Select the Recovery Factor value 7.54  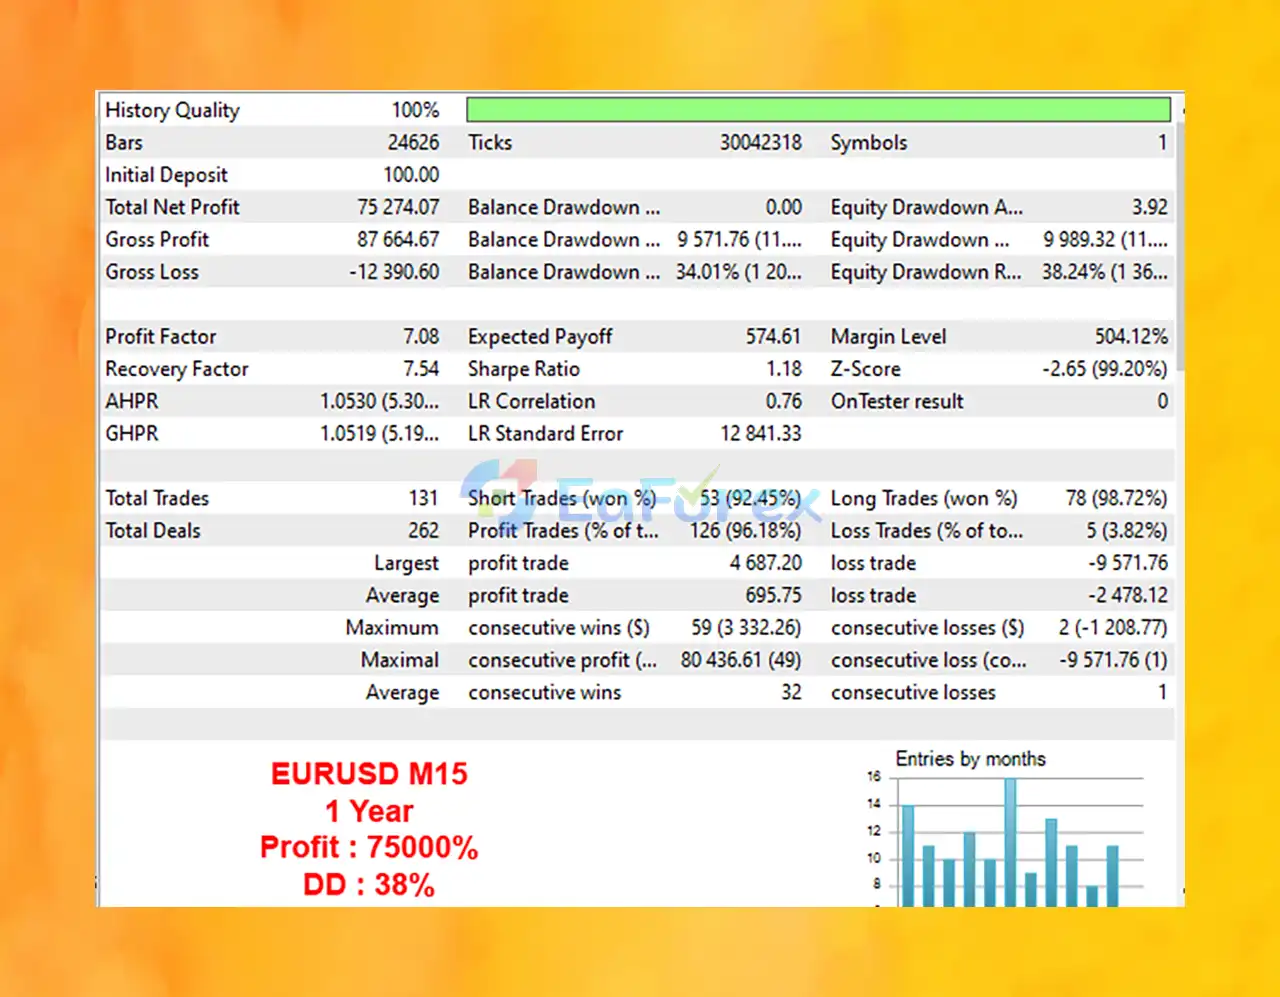[421, 369]
